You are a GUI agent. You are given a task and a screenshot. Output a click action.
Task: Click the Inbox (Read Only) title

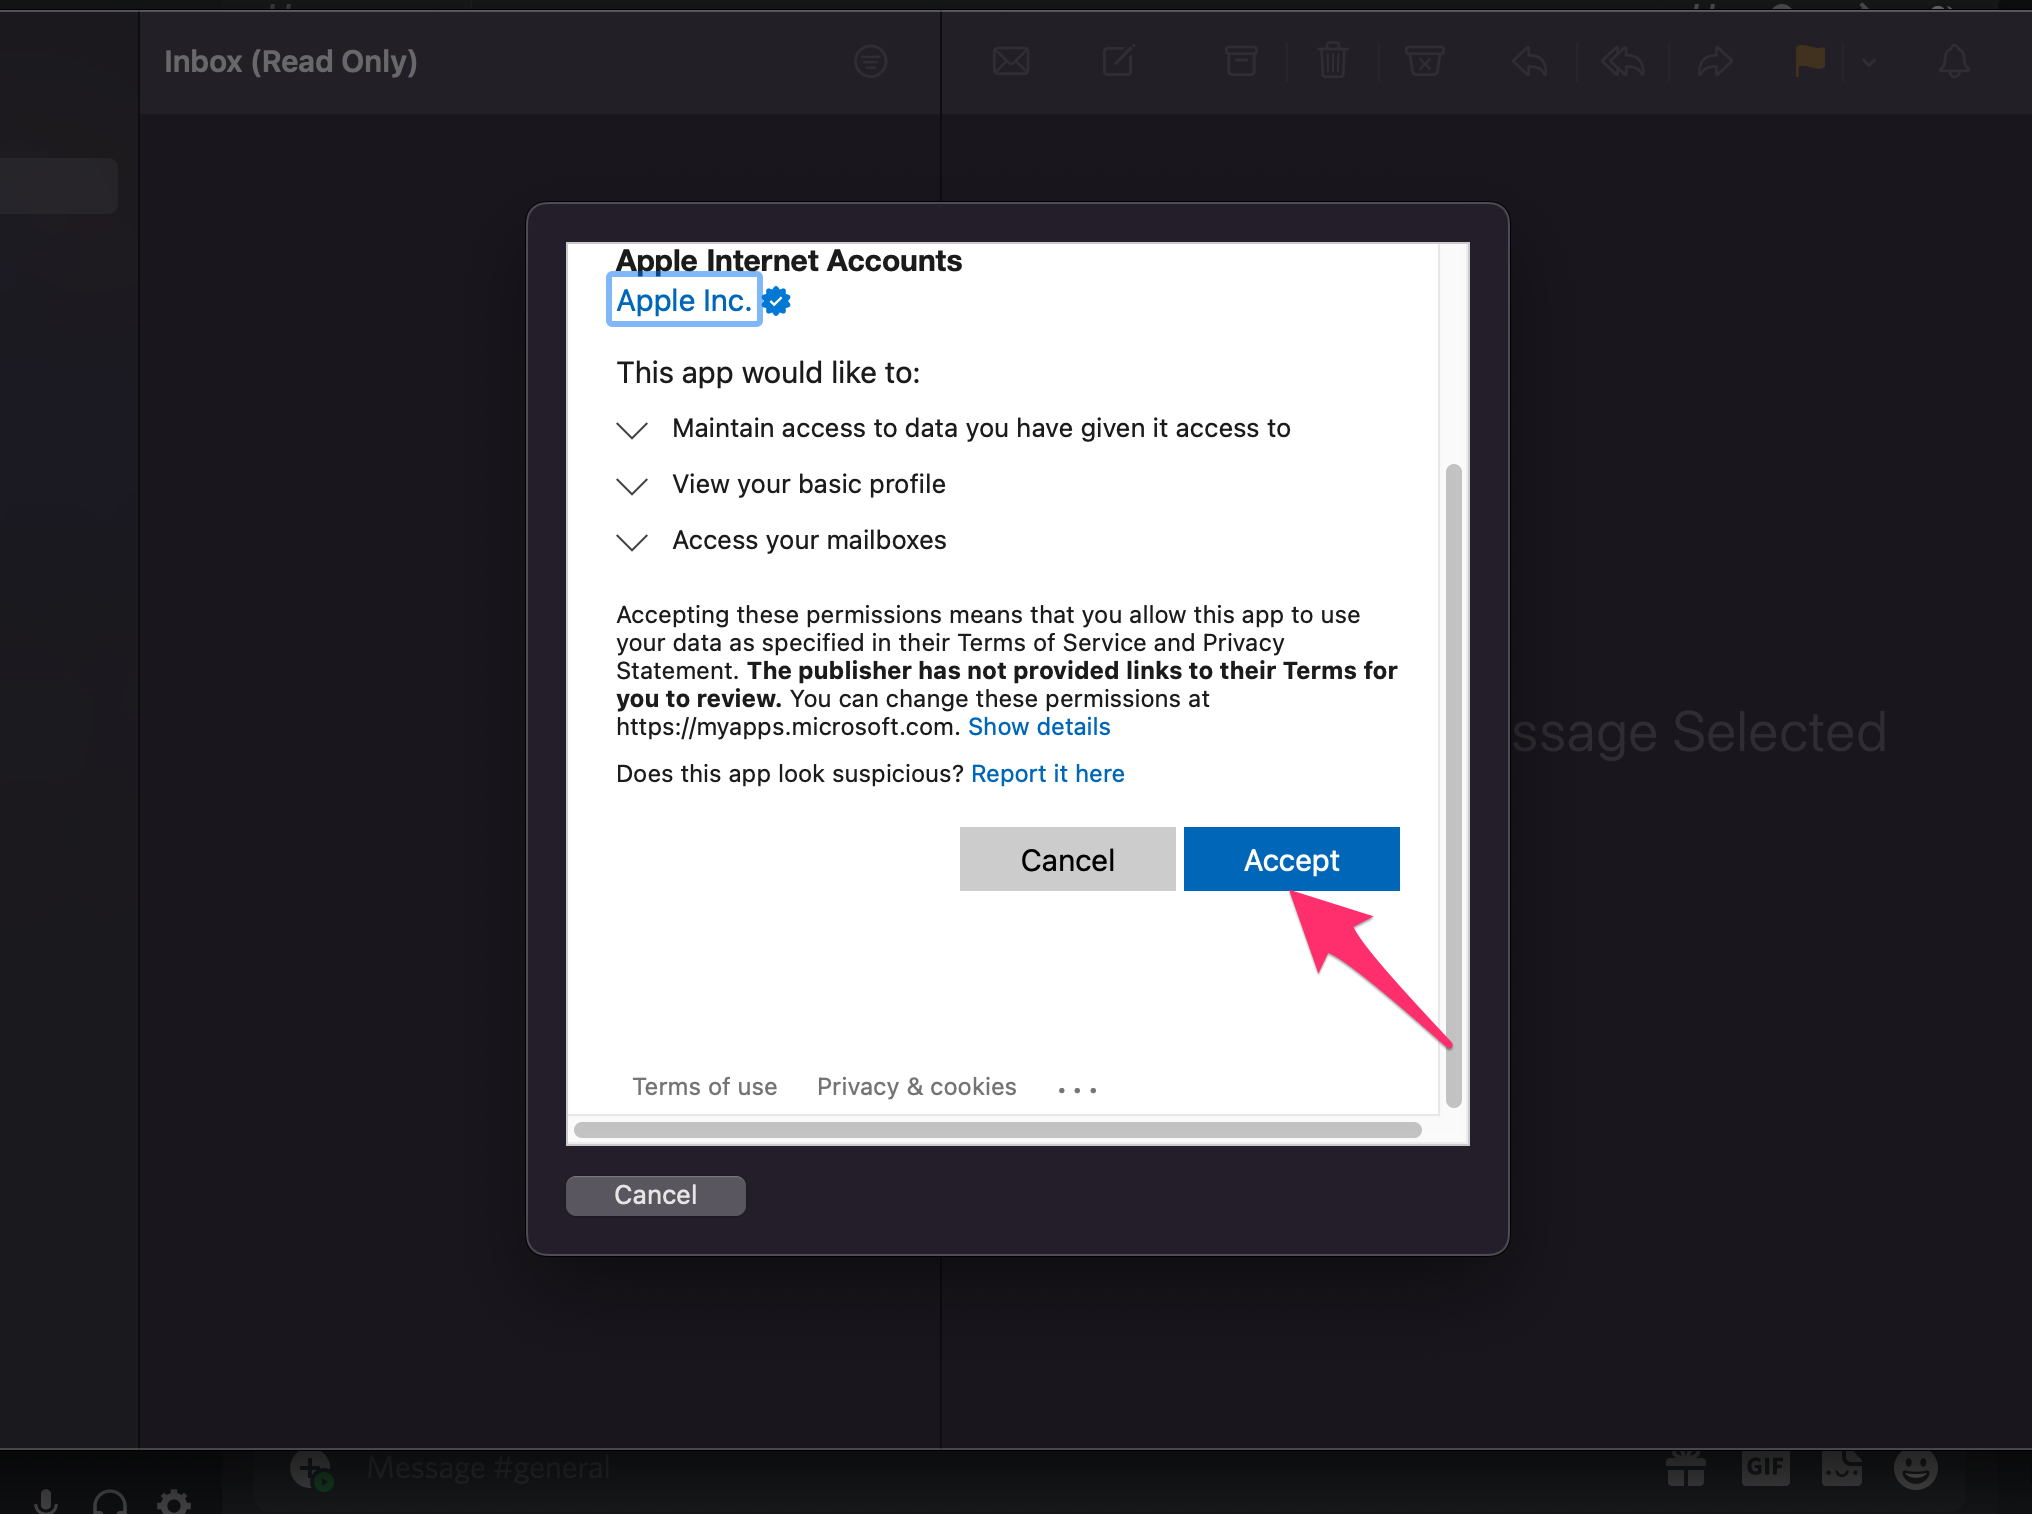(291, 62)
